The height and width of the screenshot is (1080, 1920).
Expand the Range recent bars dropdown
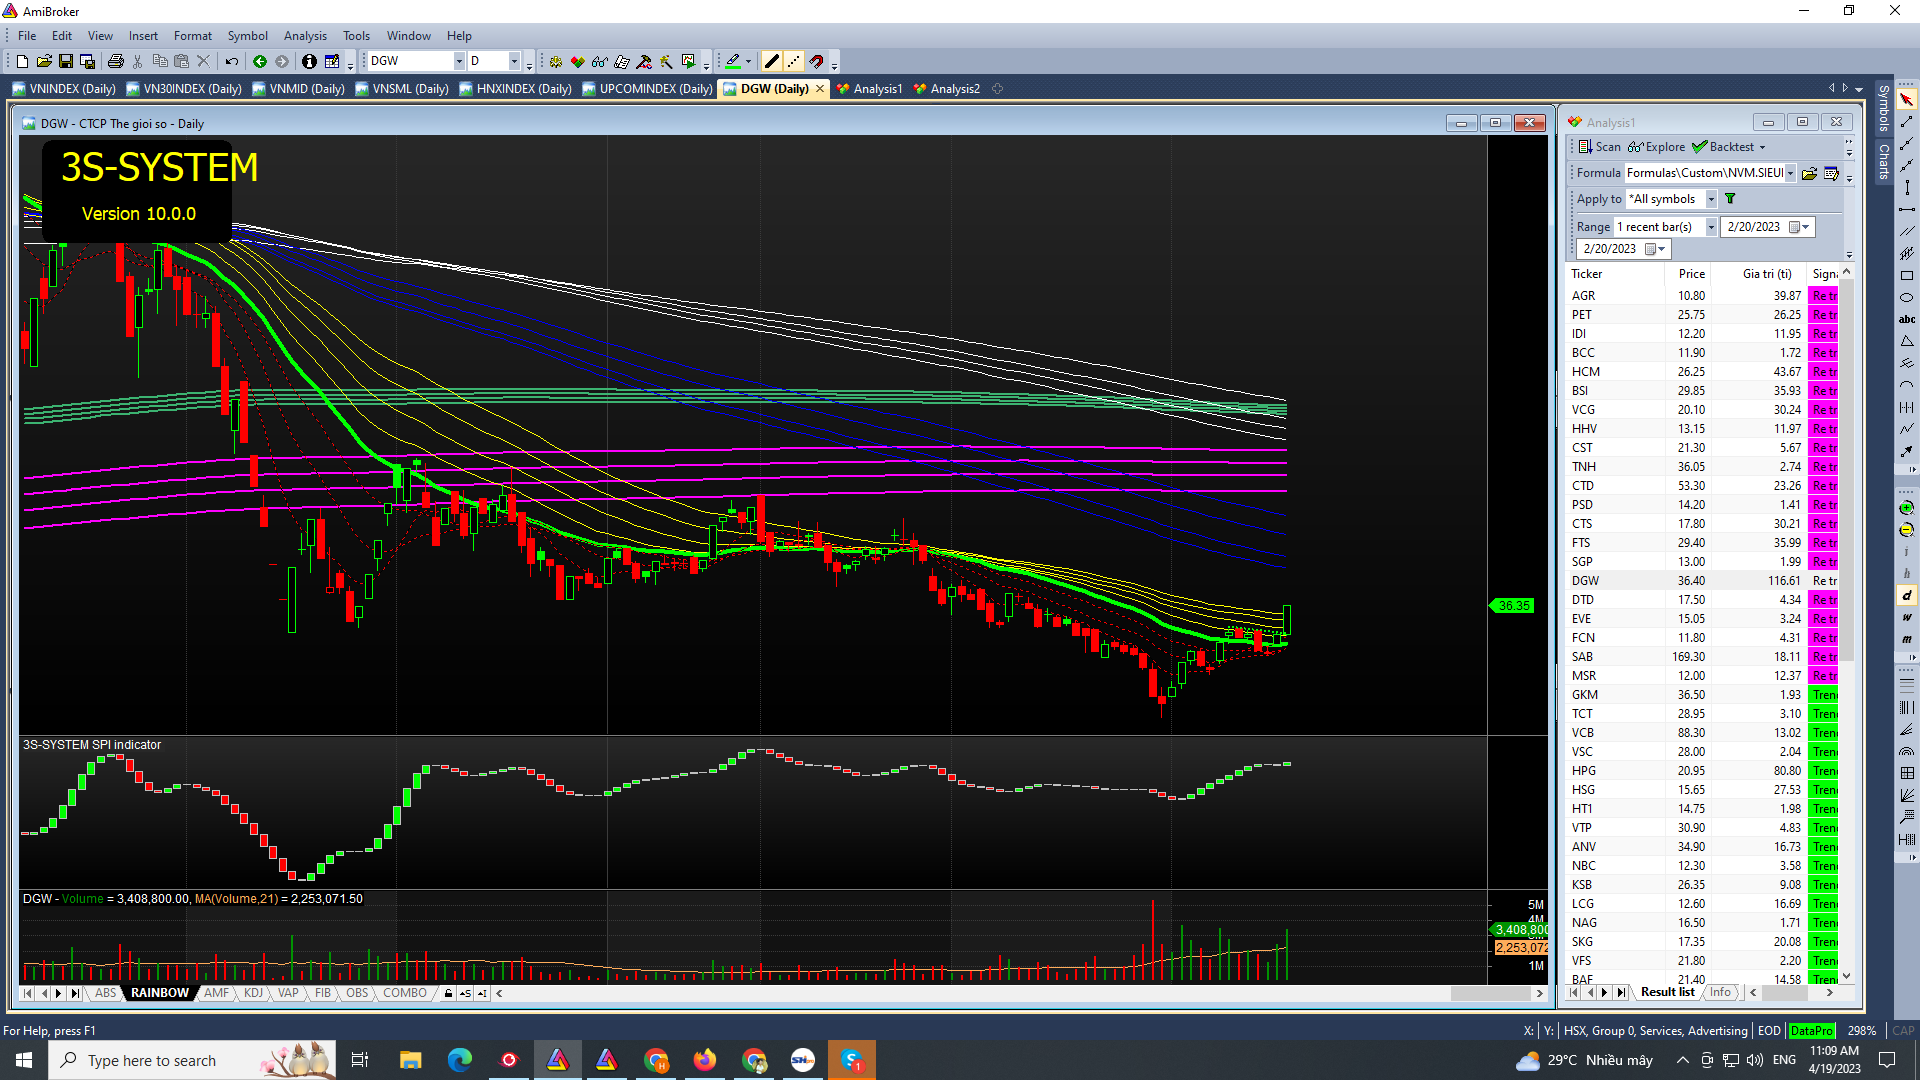[1711, 227]
